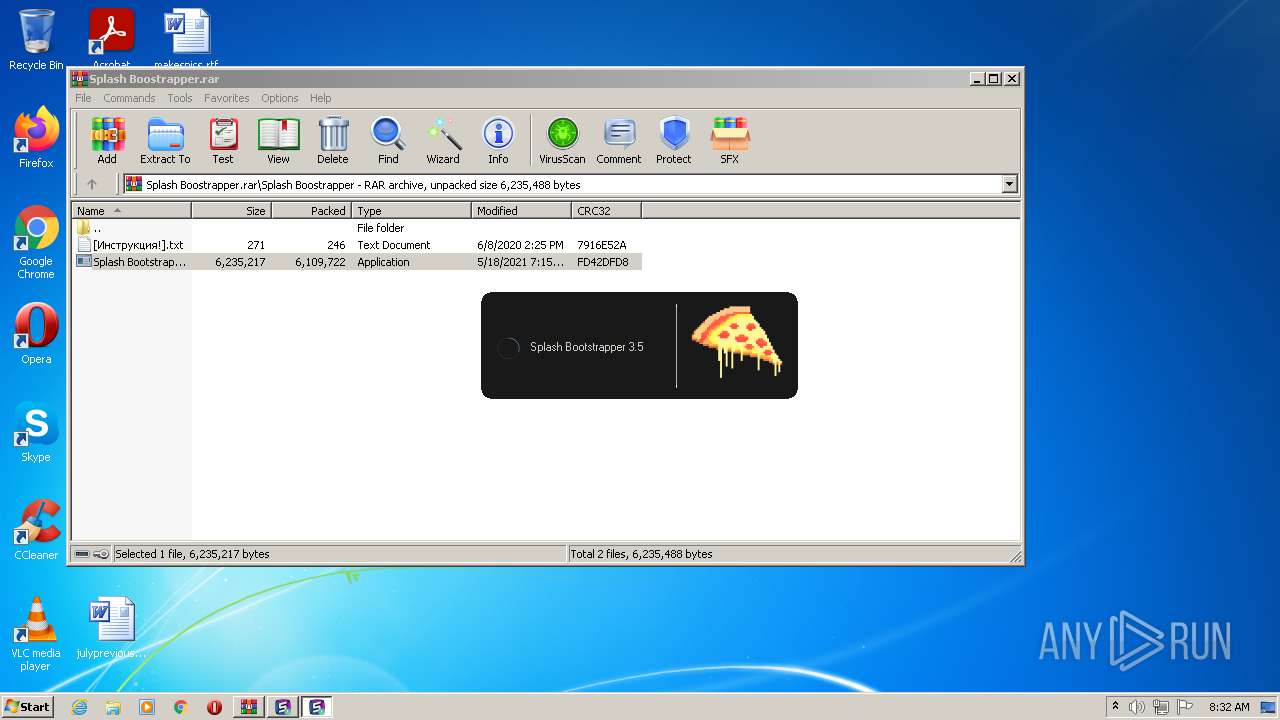Click the Packed value 6,109,722

320,262
